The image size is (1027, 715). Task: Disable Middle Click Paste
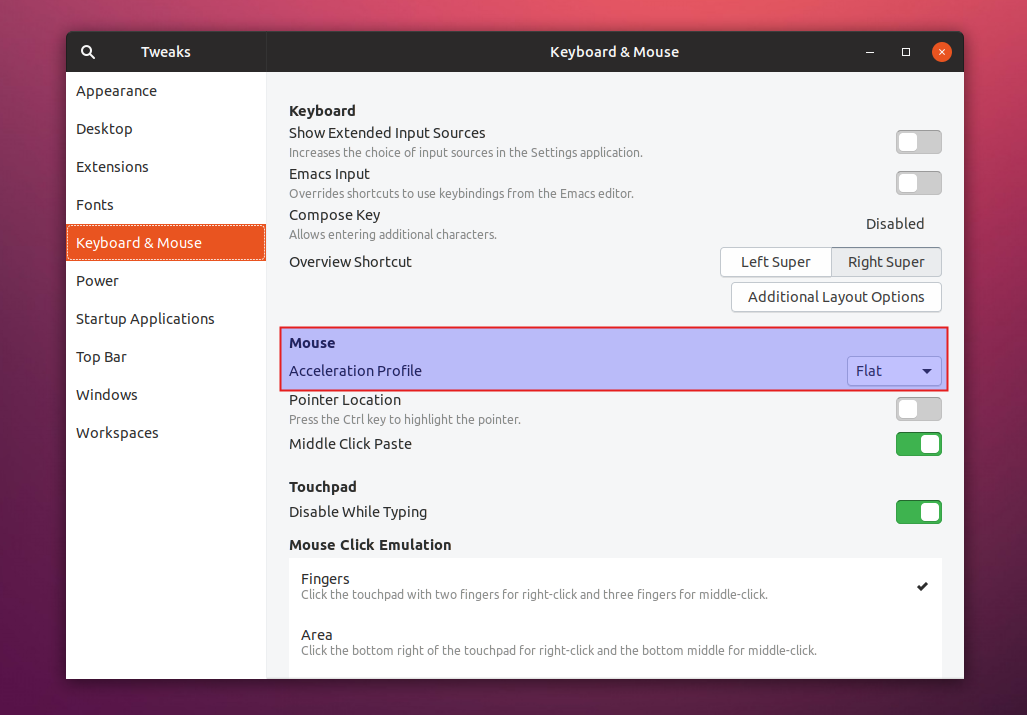[x=918, y=444]
